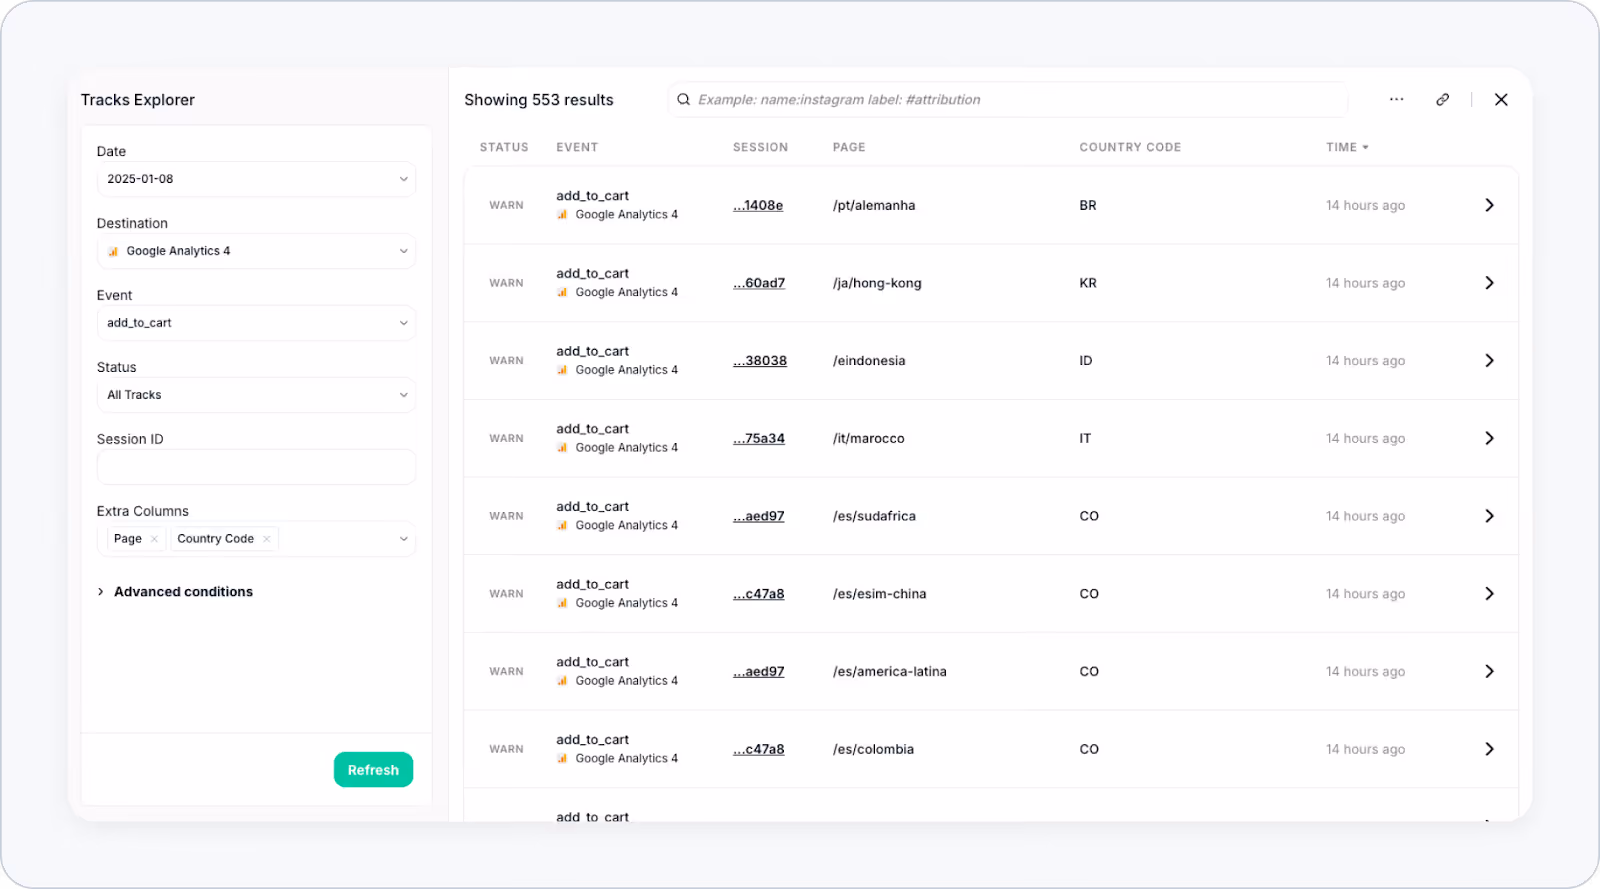Open details arrow for /es/sudafrica row
The width and height of the screenshot is (1600, 889).
[1489, 516]
